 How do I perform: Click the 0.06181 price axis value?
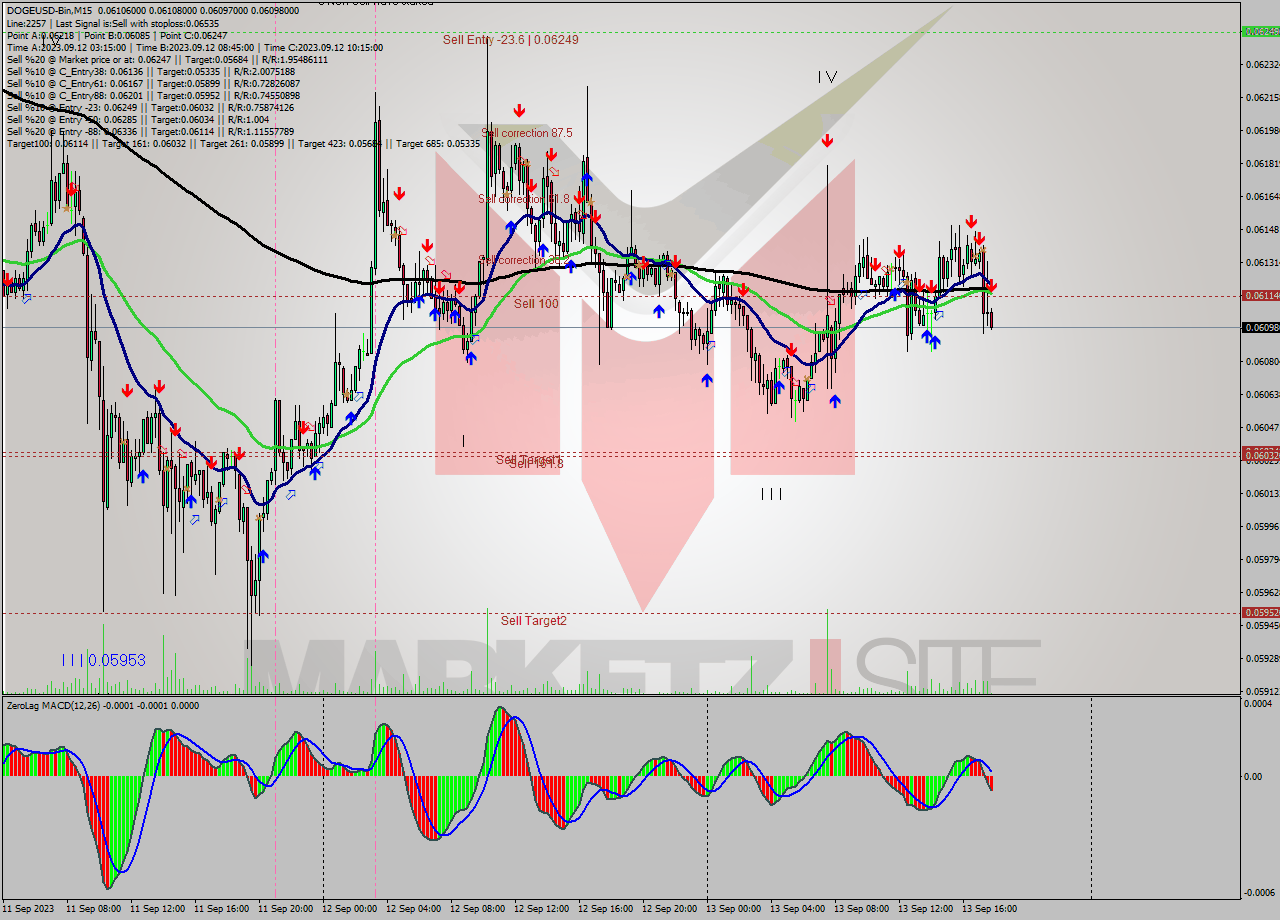(1262, 163)
